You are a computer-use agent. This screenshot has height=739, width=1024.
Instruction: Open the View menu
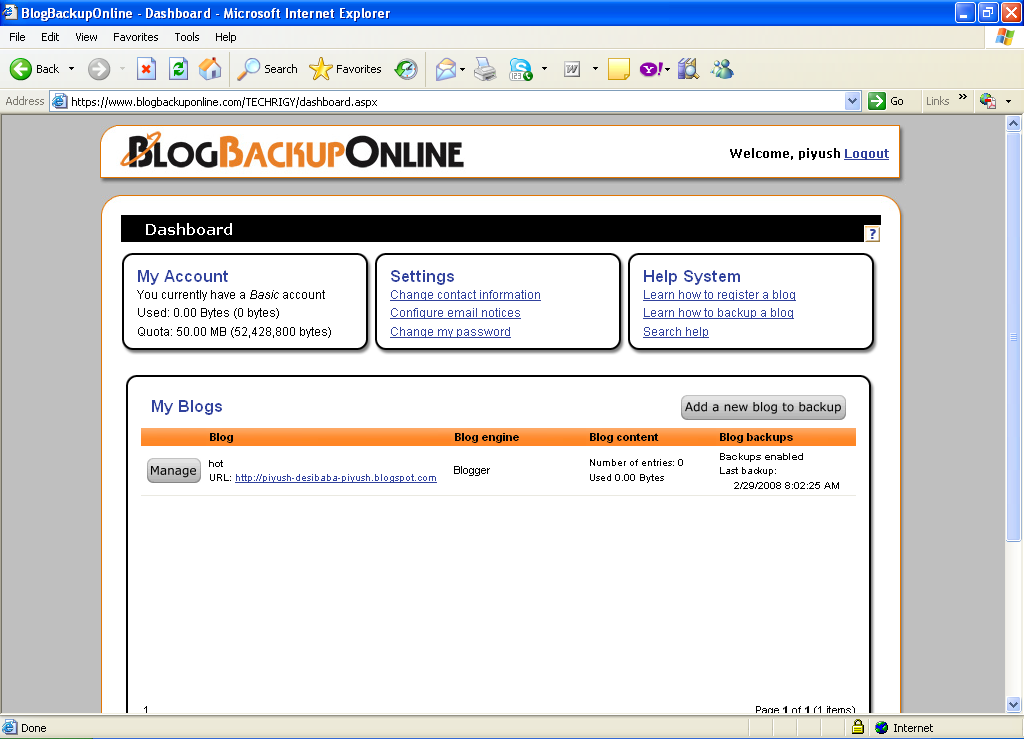86,37
